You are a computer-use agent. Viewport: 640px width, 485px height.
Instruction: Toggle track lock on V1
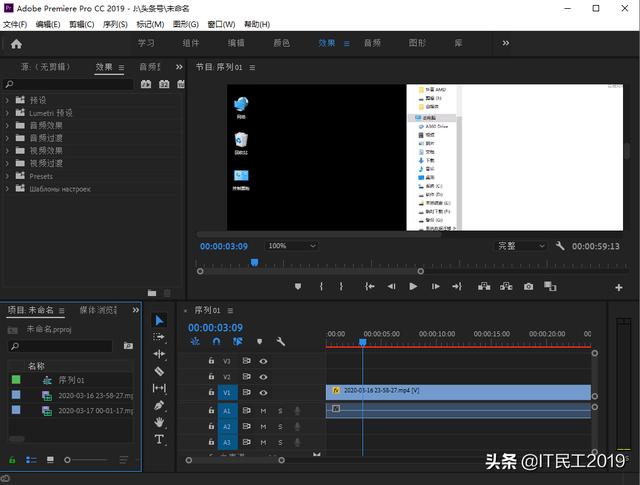click(211, 392)
